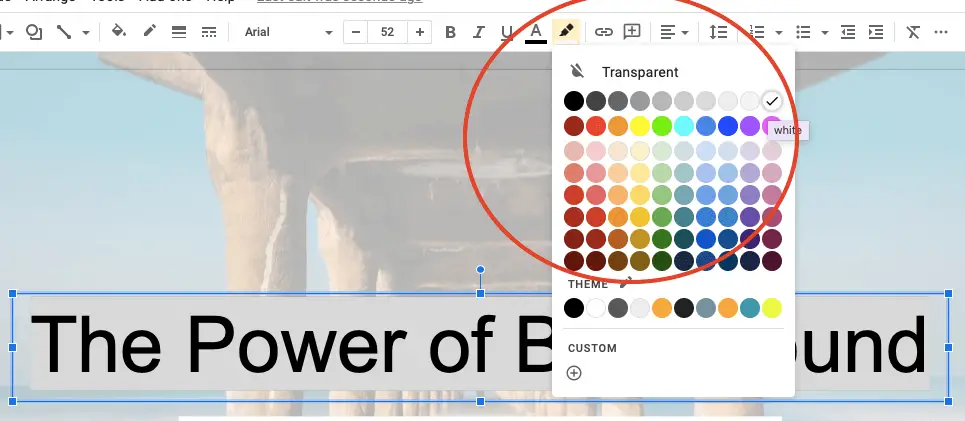Viewport: 965px width, 421px height.
Task: Open the More toolbar options ellipsis
Action: [940, 32]
